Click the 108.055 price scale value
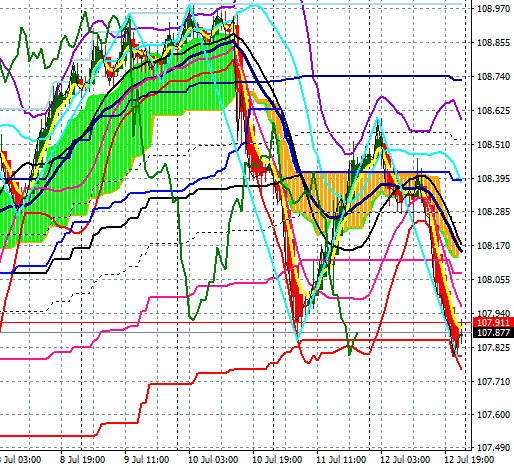 coord(494,279)
